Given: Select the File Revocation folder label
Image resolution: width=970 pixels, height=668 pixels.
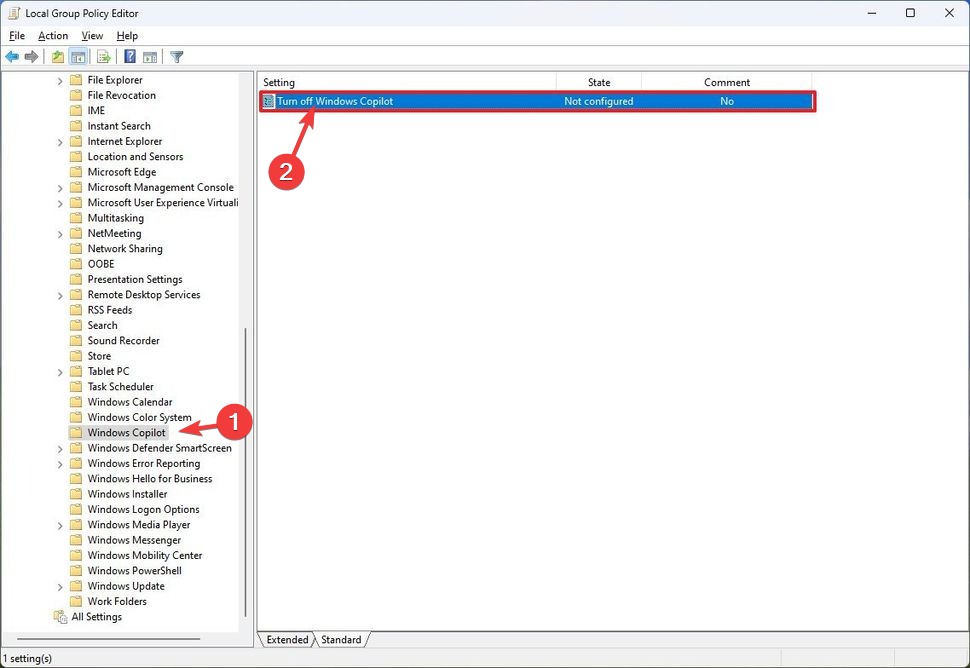Looking at the screenshot, I should (122, 95).
